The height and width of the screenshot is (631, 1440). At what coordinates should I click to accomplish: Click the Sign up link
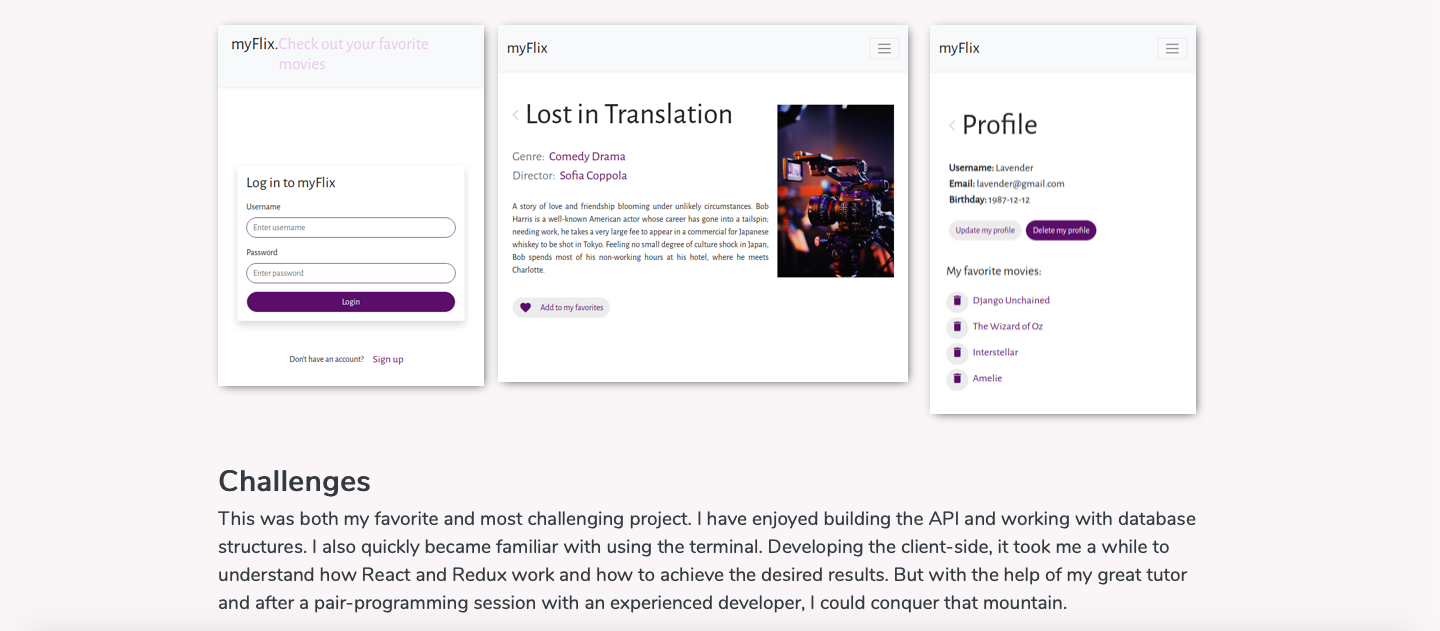tap(388, 360)
